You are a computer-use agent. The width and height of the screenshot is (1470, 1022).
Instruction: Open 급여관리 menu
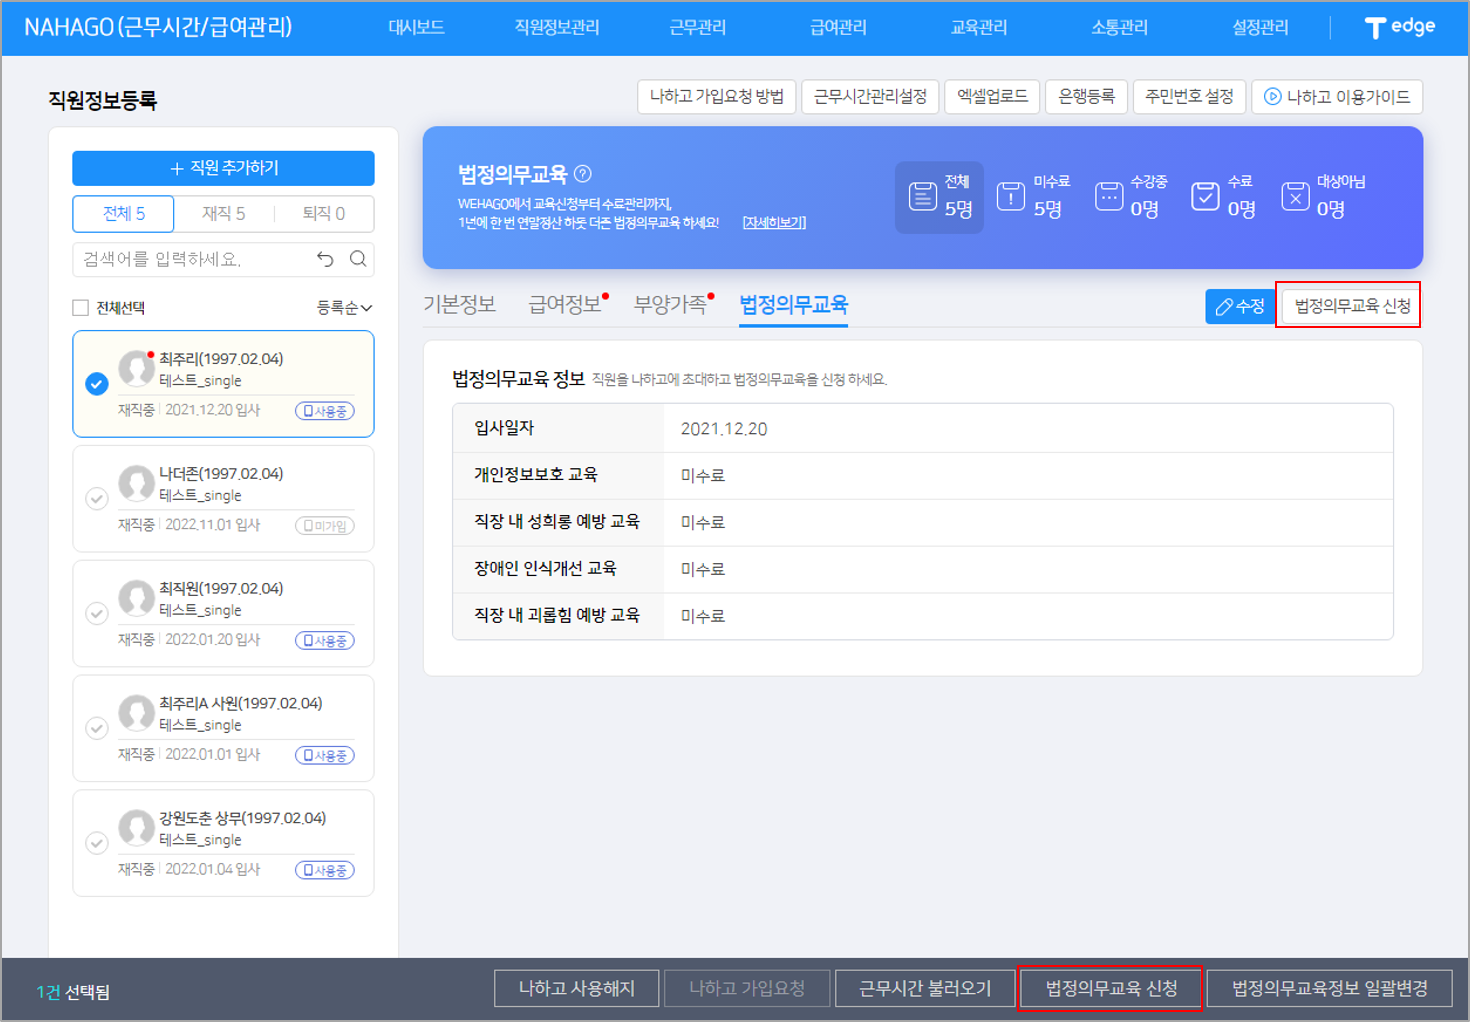tap(838, 28)
